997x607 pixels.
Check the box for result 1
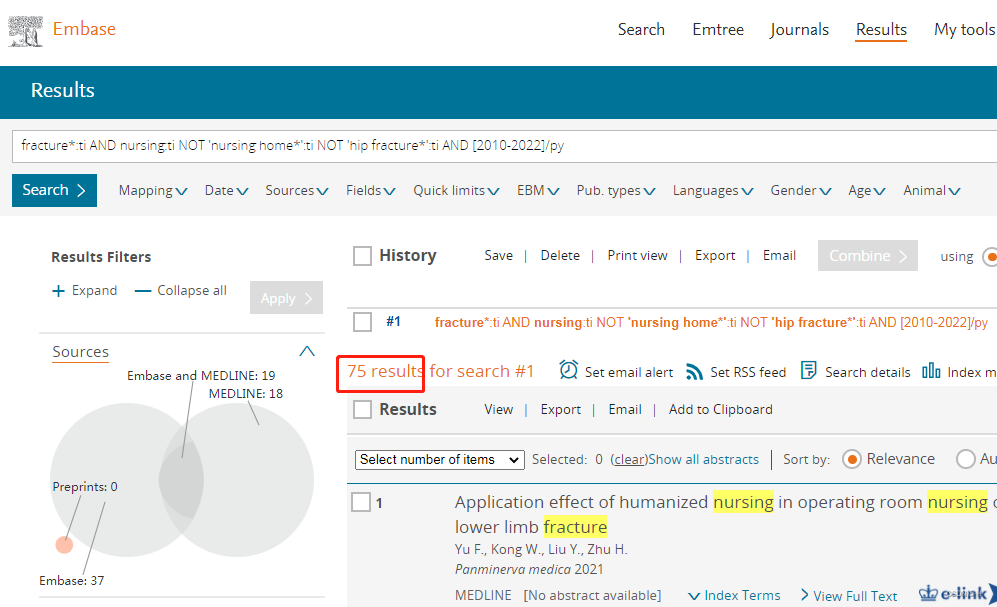361,502
